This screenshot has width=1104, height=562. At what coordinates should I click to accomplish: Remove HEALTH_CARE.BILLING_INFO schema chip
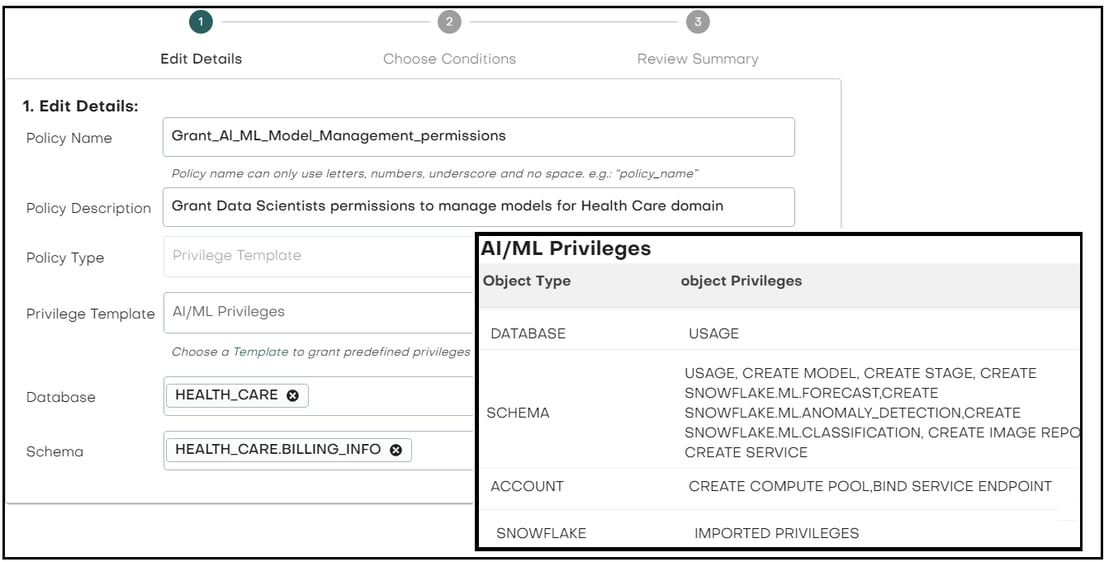396,450
